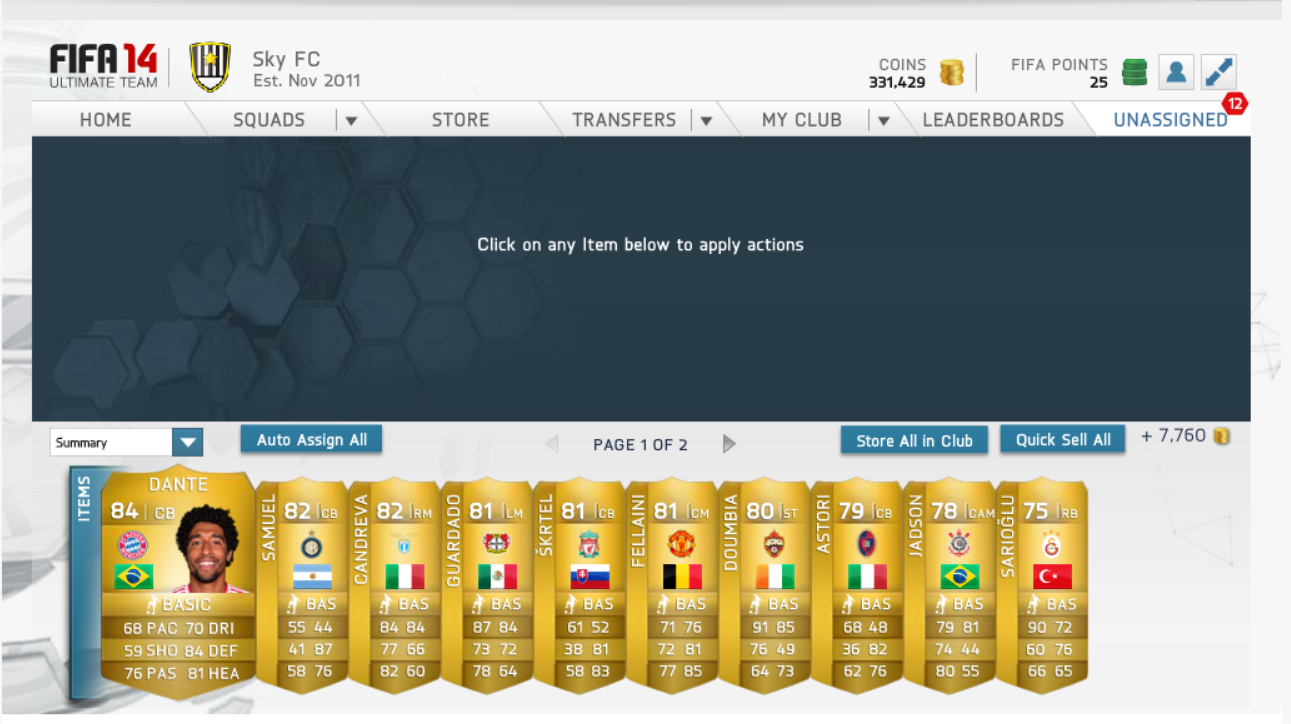The image size is (1291, 724).
Task: Go to the previous items page arrow
Action: point(551,444)
